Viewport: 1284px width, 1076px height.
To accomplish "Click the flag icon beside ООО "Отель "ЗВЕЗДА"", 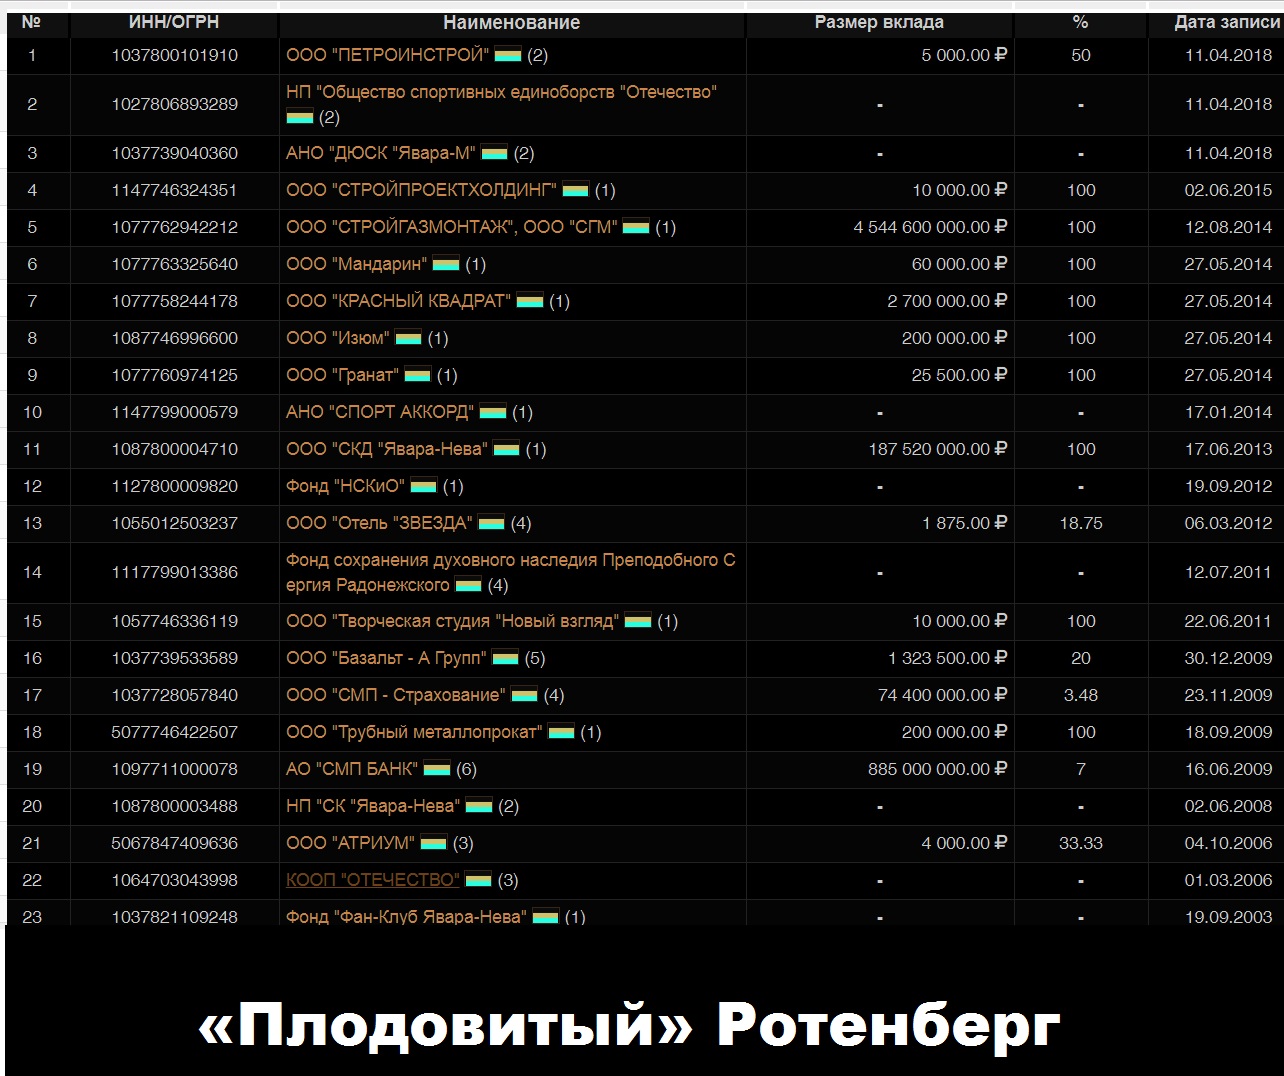I will [491, 524].
